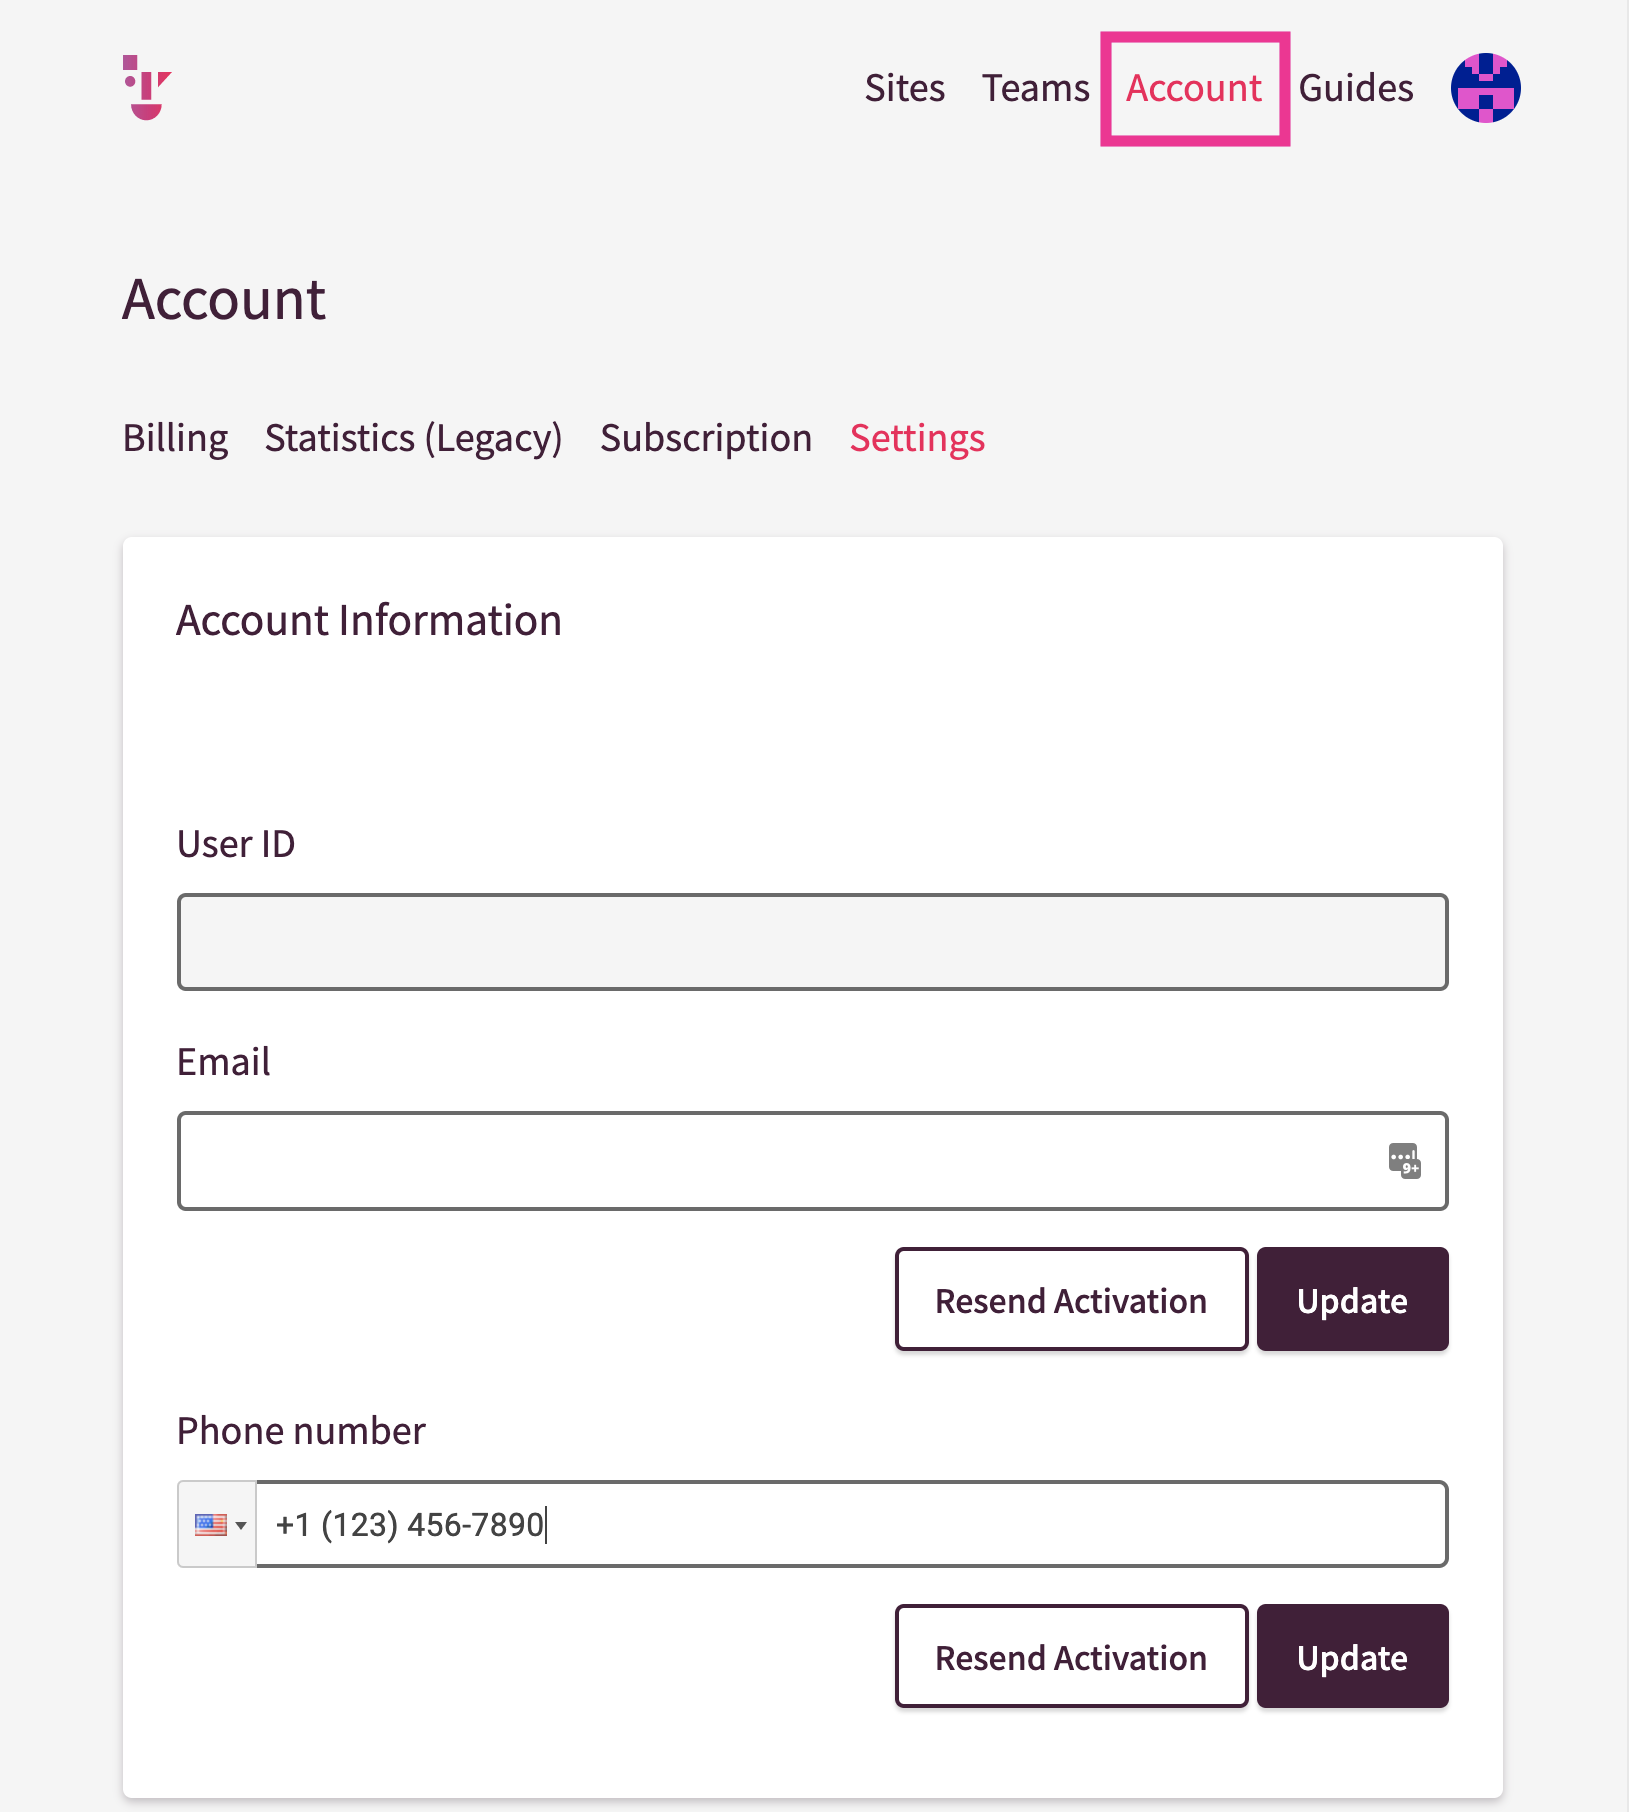The width and height of the screenshot is (1629, 1812).
Task: Click Update button for Email
Action: click(1352, 1299)
